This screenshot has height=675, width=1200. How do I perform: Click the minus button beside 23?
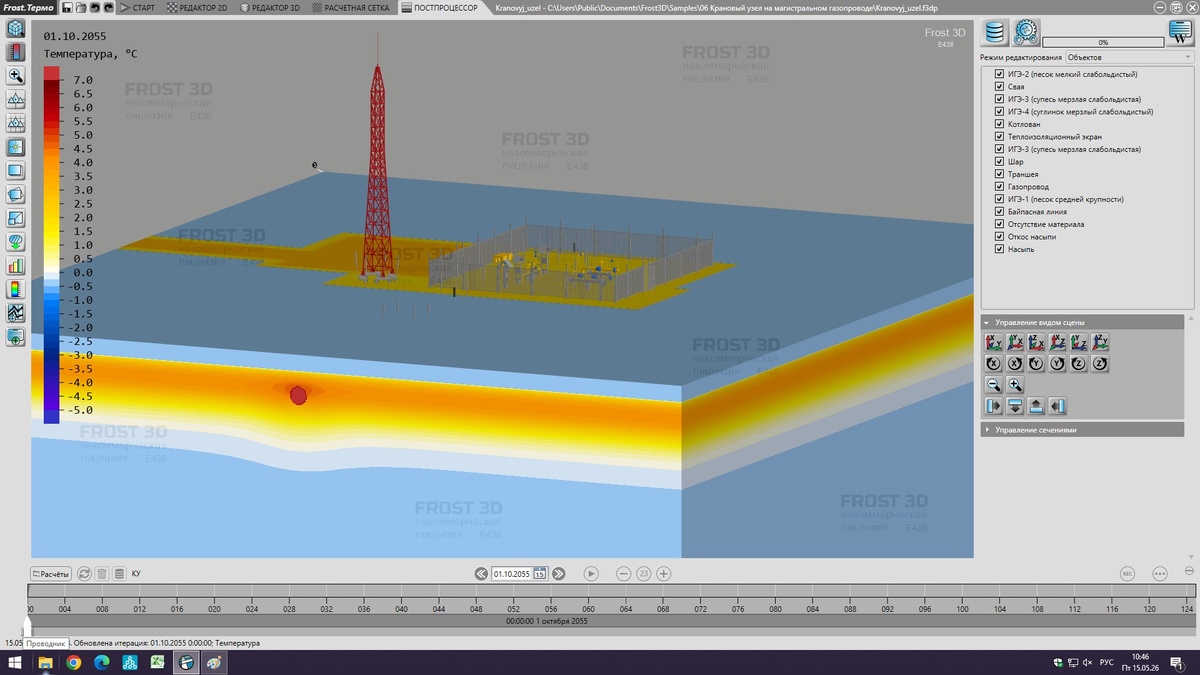pyautogui.click(x=623, y=574)
